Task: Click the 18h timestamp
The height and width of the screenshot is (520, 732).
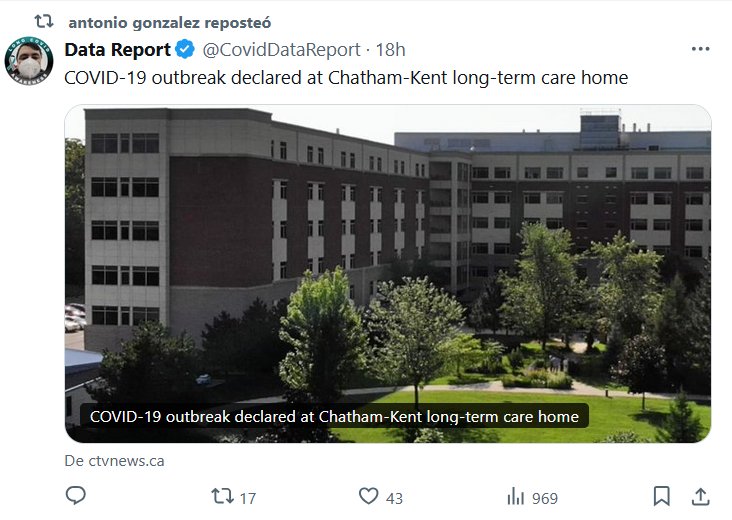Action: click(x=390, y=49)
